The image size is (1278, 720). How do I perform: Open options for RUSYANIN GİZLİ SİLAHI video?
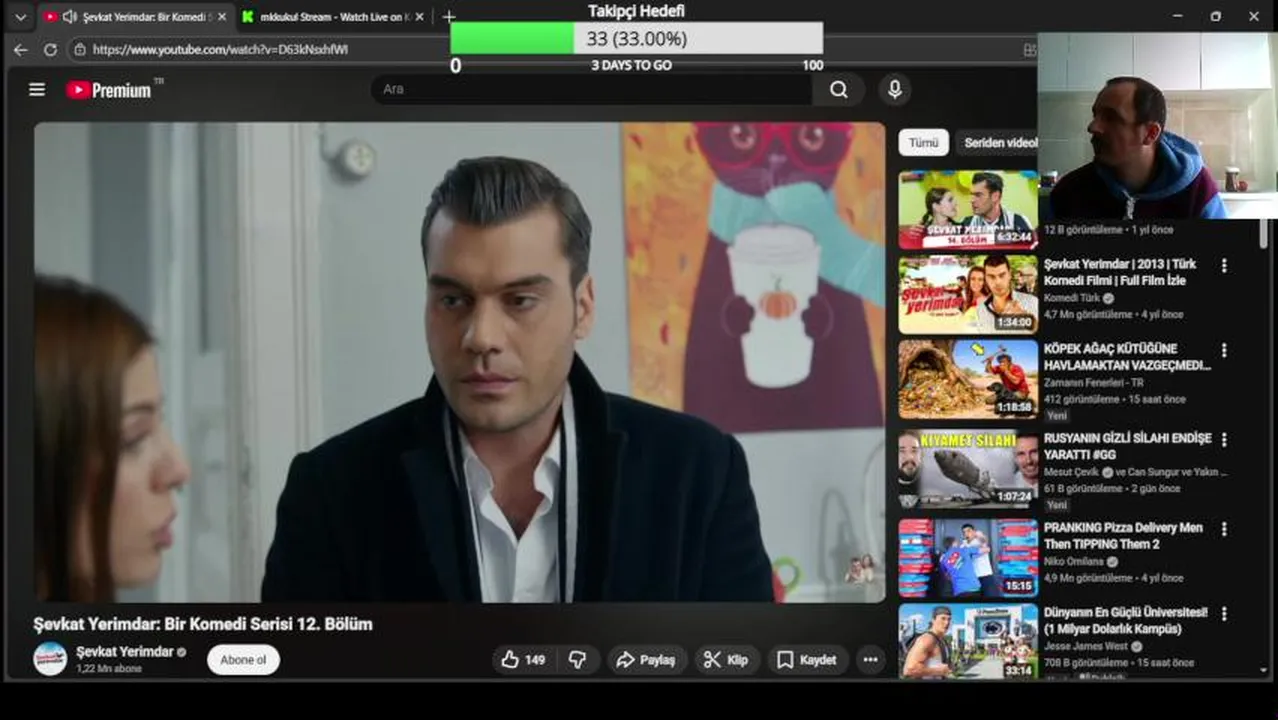[x=1224, y=440]
